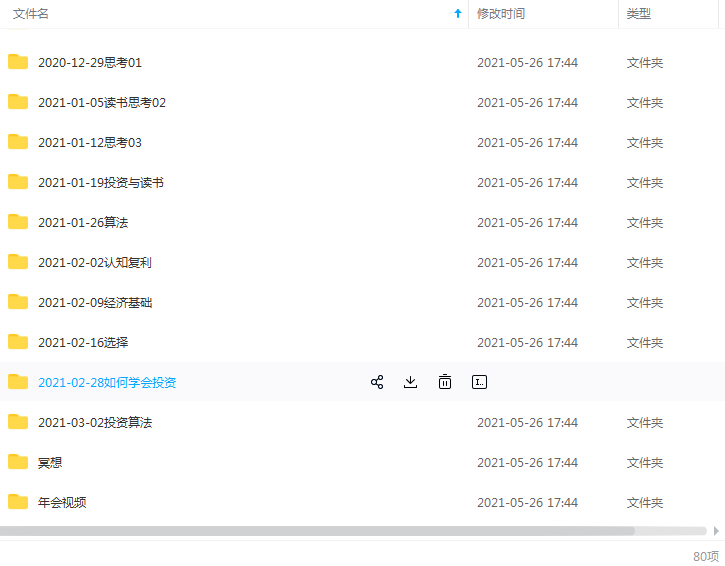The width and height of the screenshot is (725, 566).
Task: Open folder 2021-02-09经济基础
Action: click(95, 302)
